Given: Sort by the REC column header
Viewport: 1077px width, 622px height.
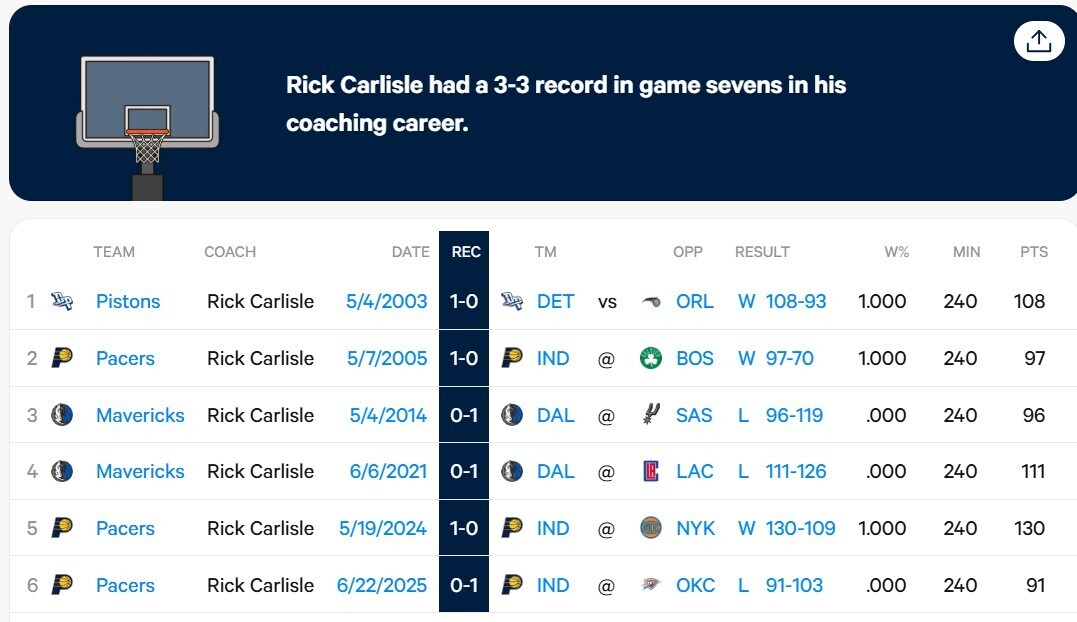Looking at the screenshot, I should pyautogui.click(x=465, y=252).
